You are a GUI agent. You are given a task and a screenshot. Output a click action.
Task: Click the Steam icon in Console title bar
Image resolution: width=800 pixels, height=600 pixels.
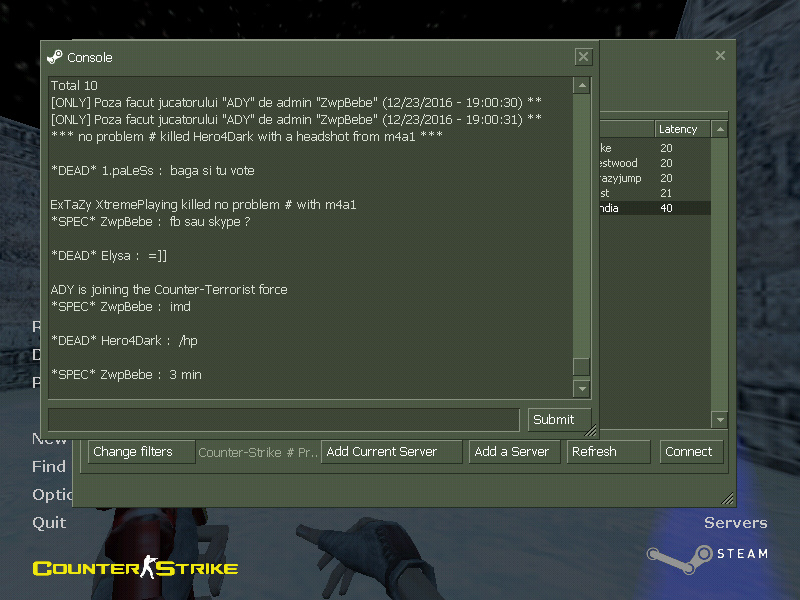pos(55,57)
